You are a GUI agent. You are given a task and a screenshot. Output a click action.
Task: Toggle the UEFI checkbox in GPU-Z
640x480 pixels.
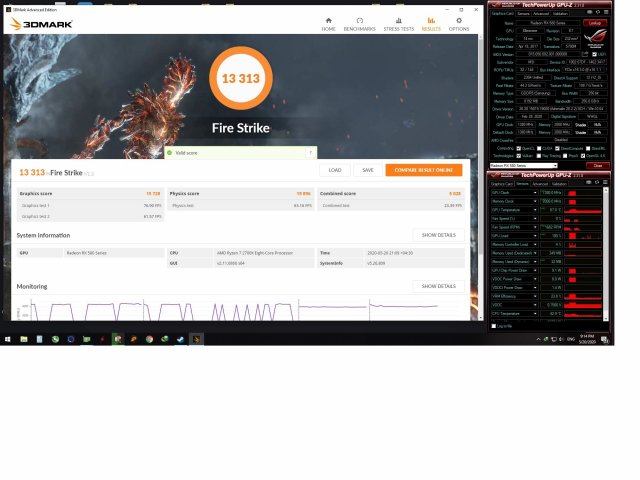pos(594,53)
